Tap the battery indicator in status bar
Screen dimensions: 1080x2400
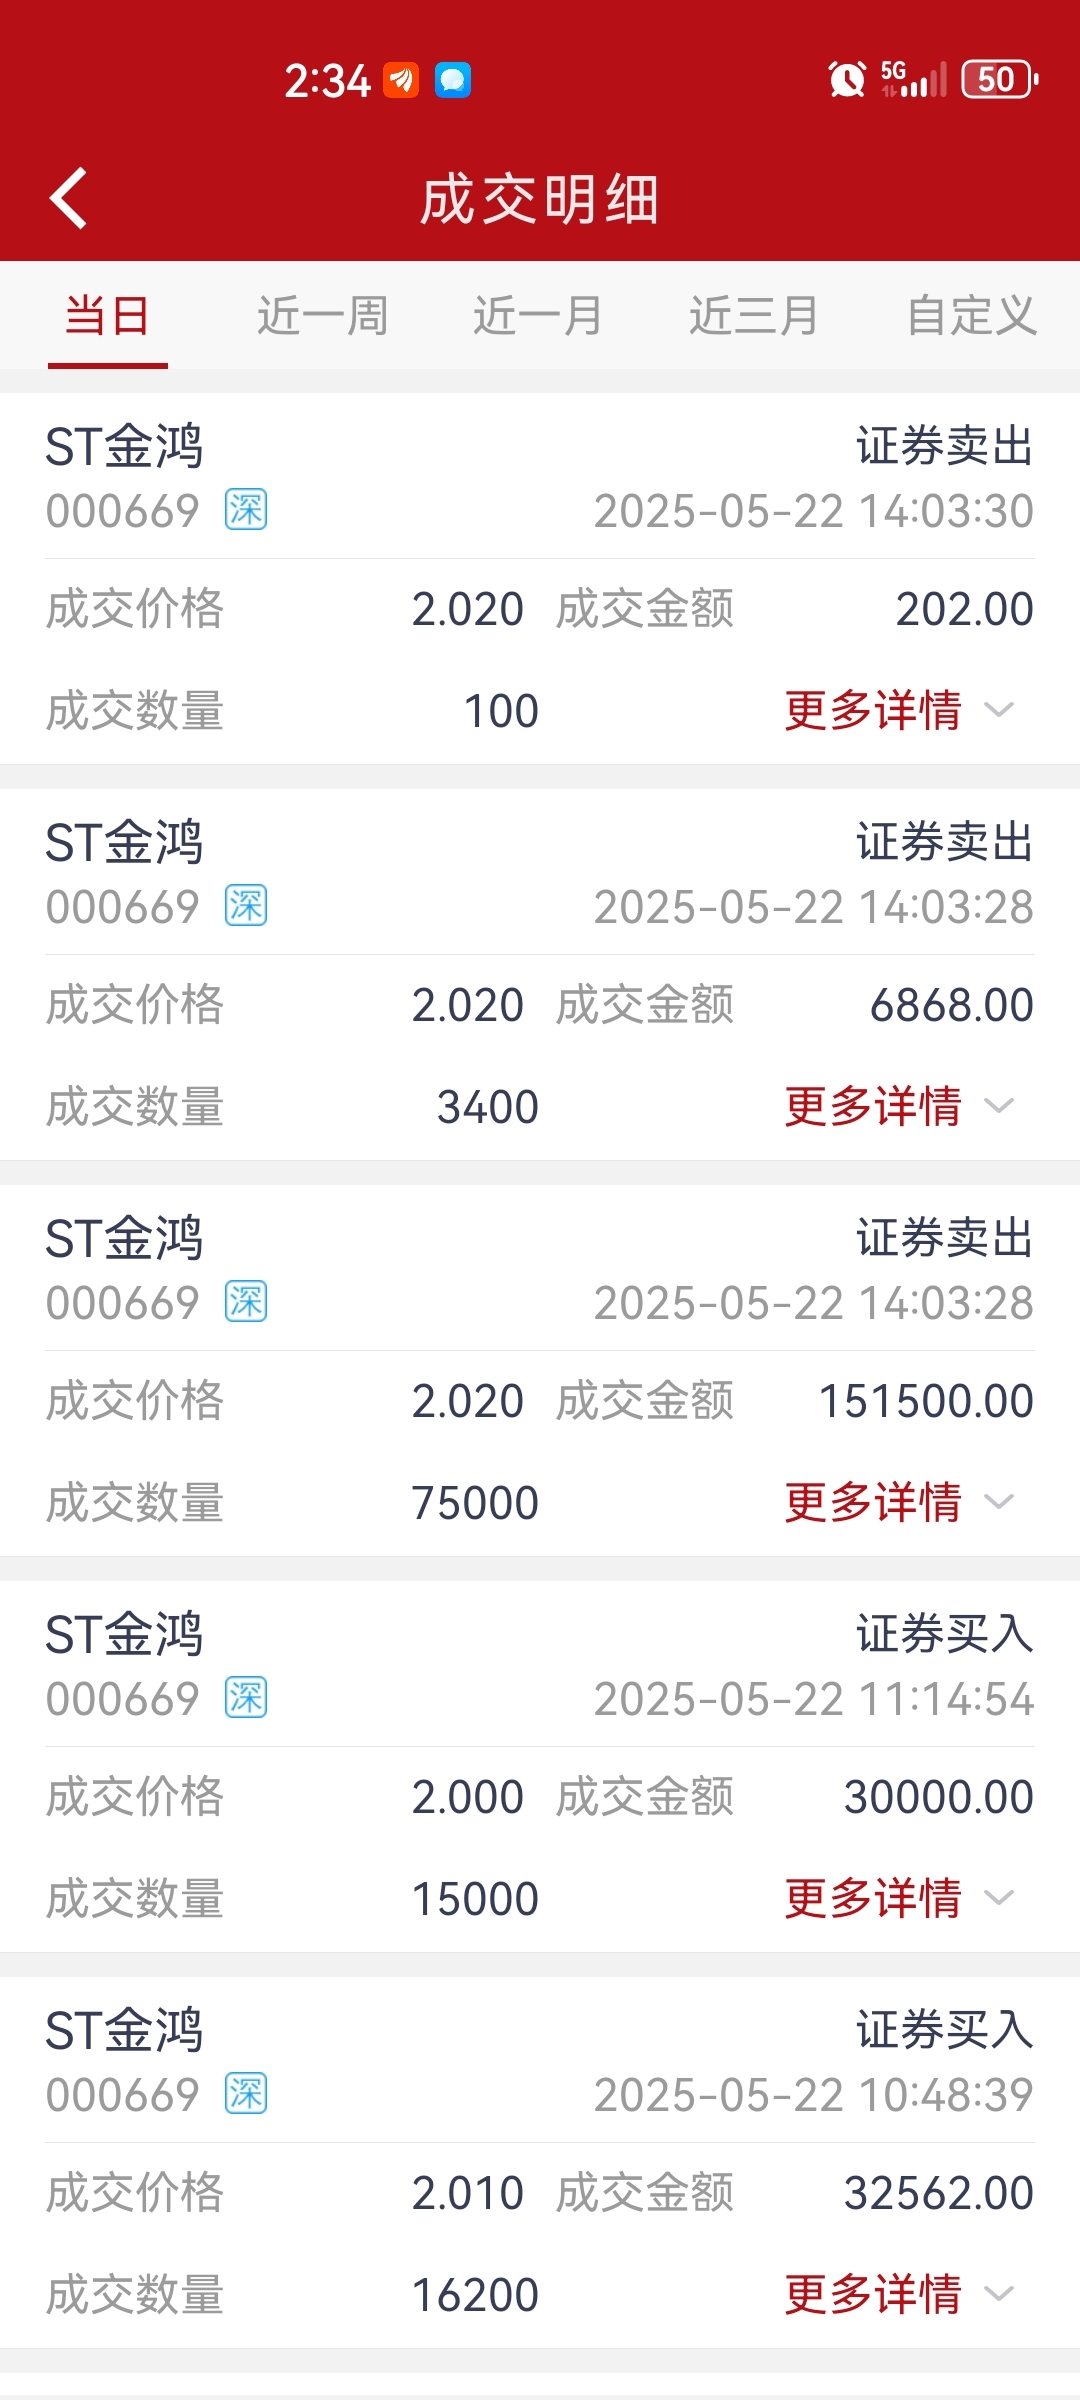point(999,79)
